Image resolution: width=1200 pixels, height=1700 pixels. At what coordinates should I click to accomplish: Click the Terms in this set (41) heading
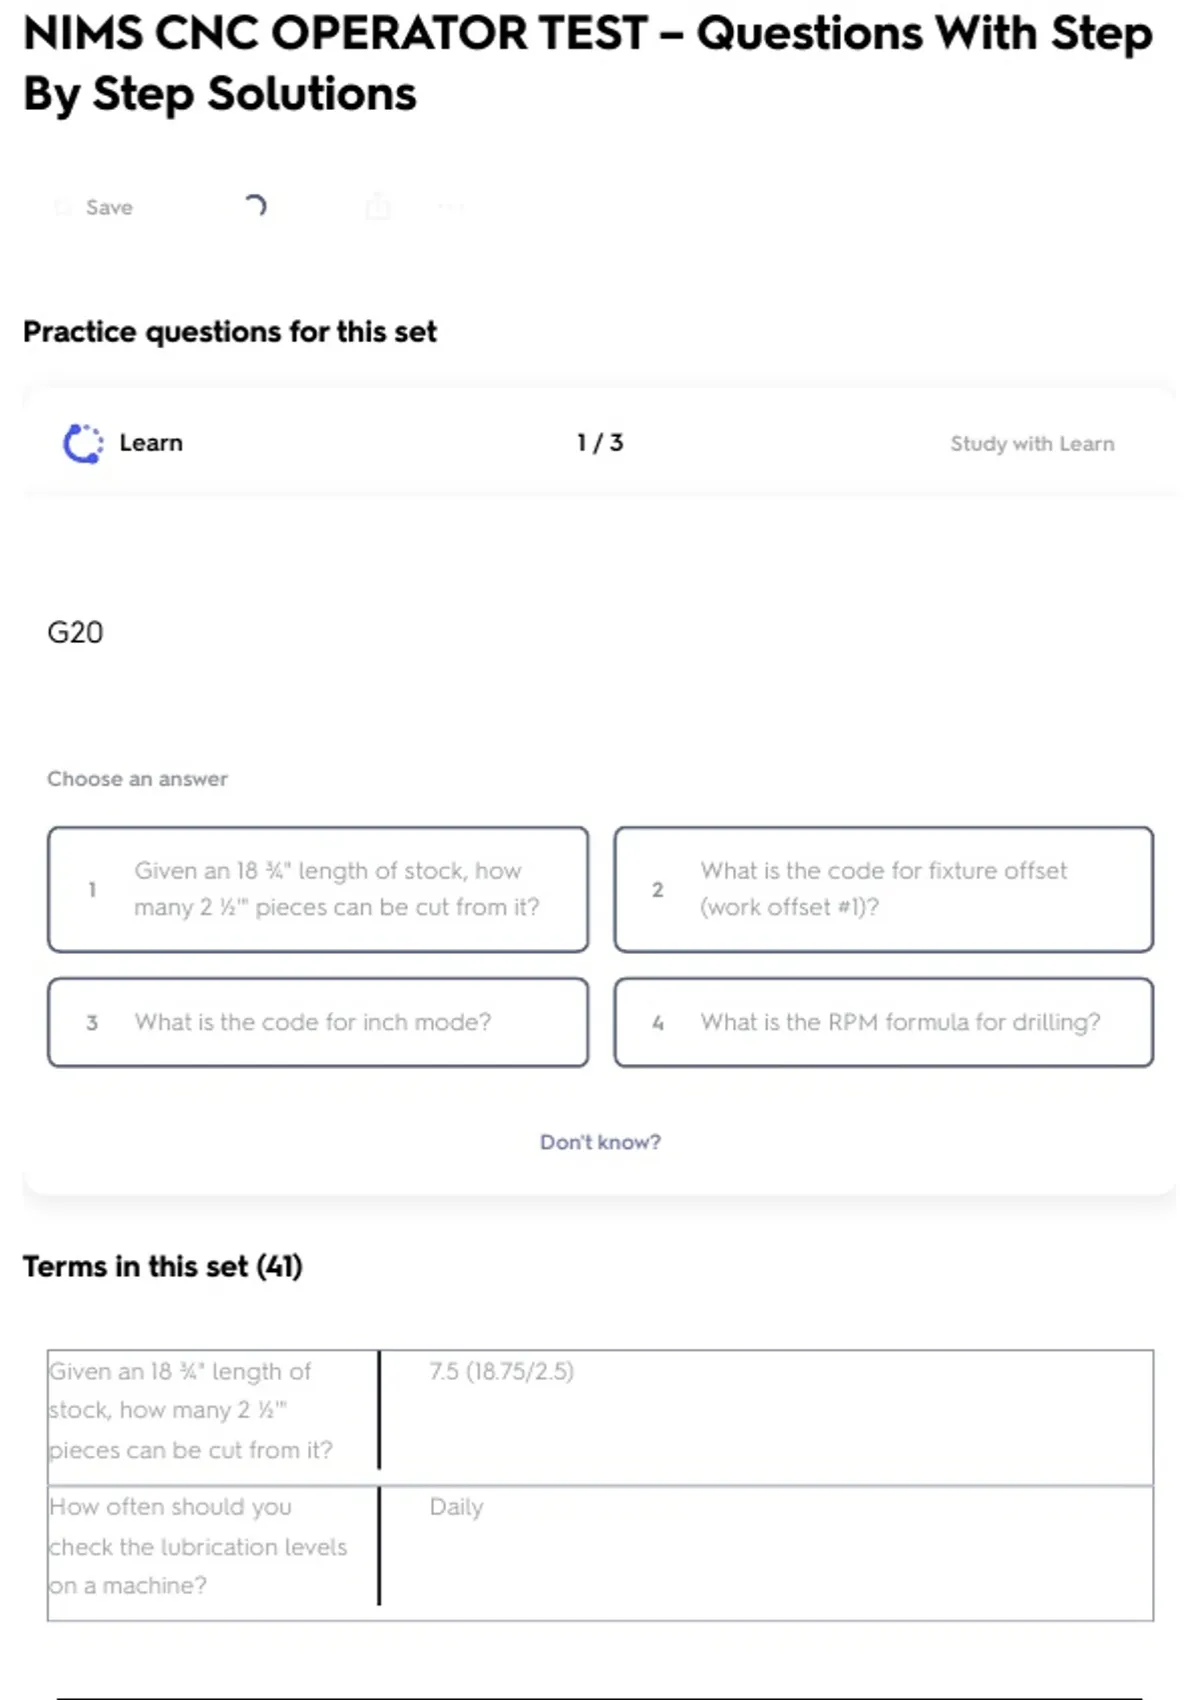(163, 1267)
